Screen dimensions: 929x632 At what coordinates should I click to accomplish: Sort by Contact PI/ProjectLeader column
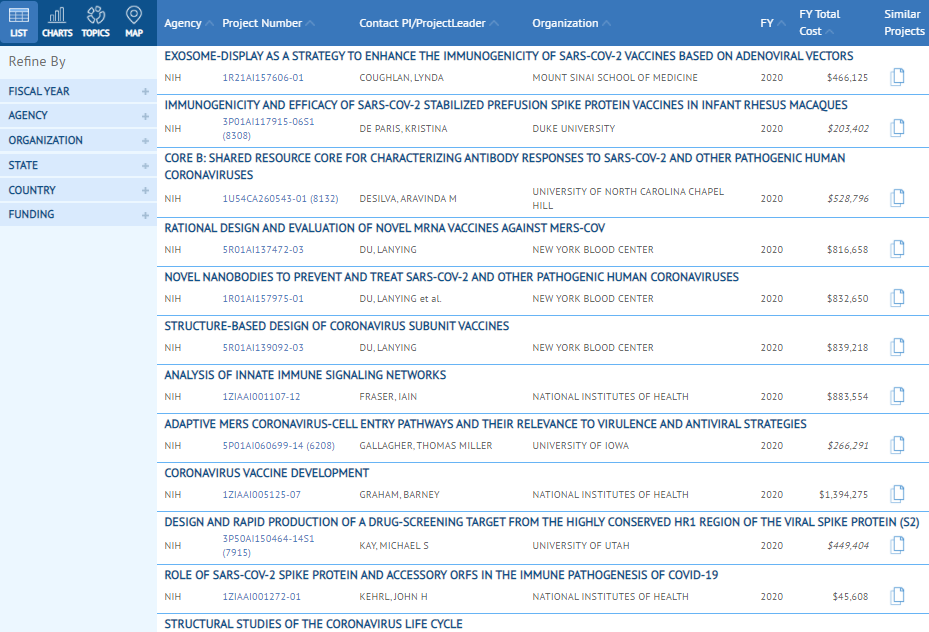click(x=429, y=23)
